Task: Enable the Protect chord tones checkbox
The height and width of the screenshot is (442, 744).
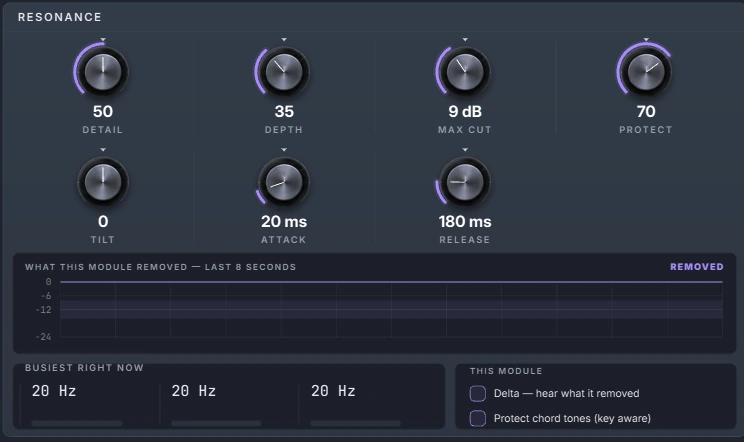Action: pos(477,418)
